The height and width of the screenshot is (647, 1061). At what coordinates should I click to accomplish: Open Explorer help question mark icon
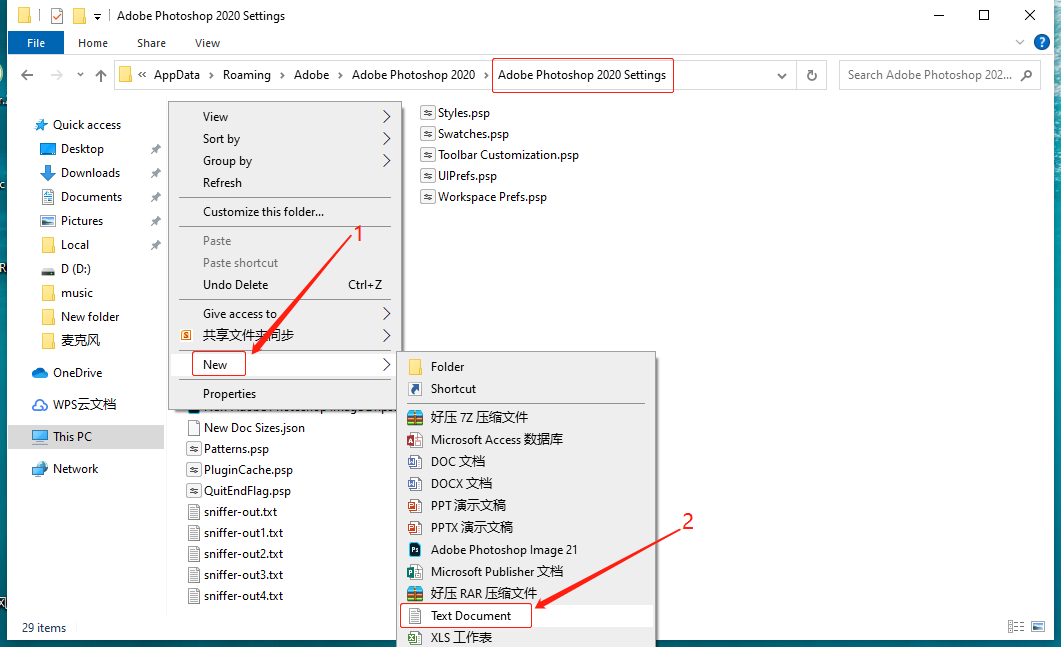pos(1042,43)
